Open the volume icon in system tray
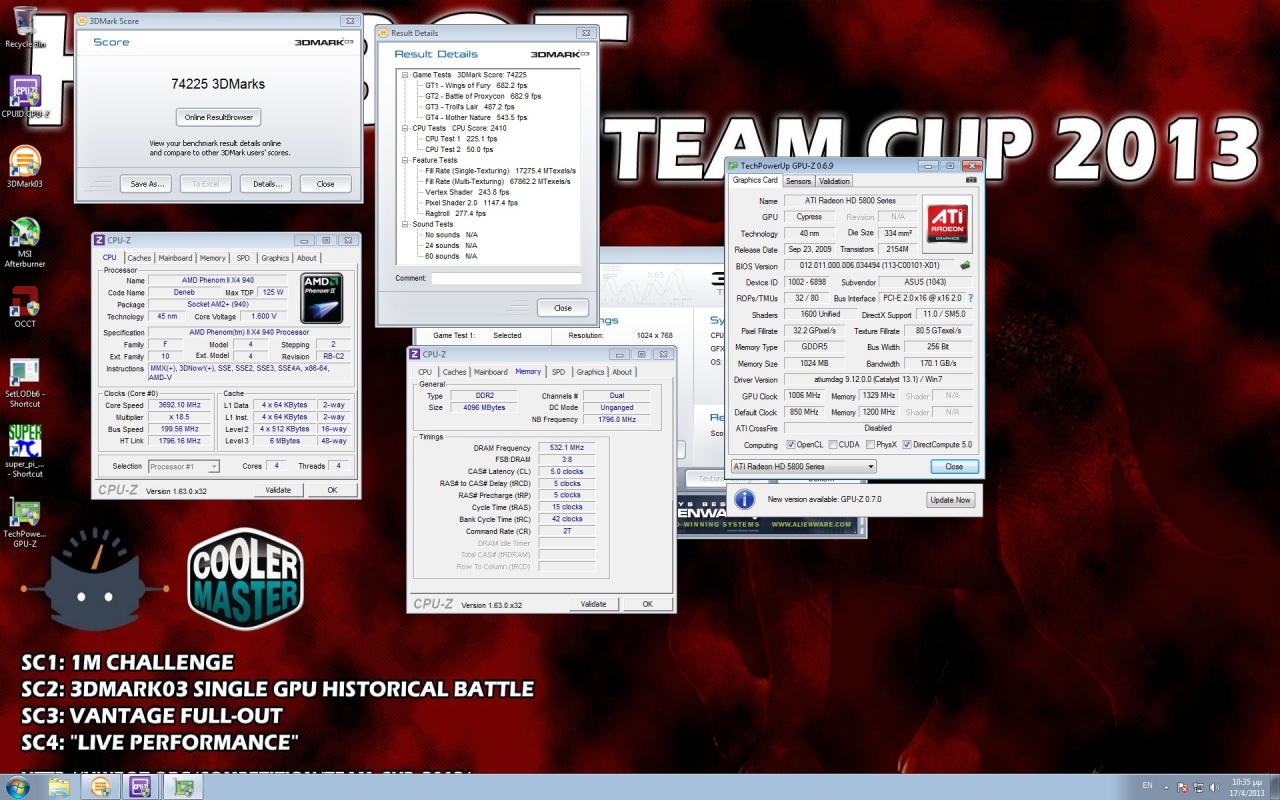 click(1215, 786)
